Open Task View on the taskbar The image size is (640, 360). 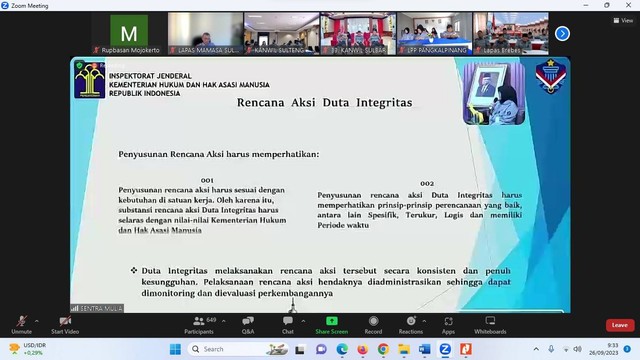[x=300, y=349]
